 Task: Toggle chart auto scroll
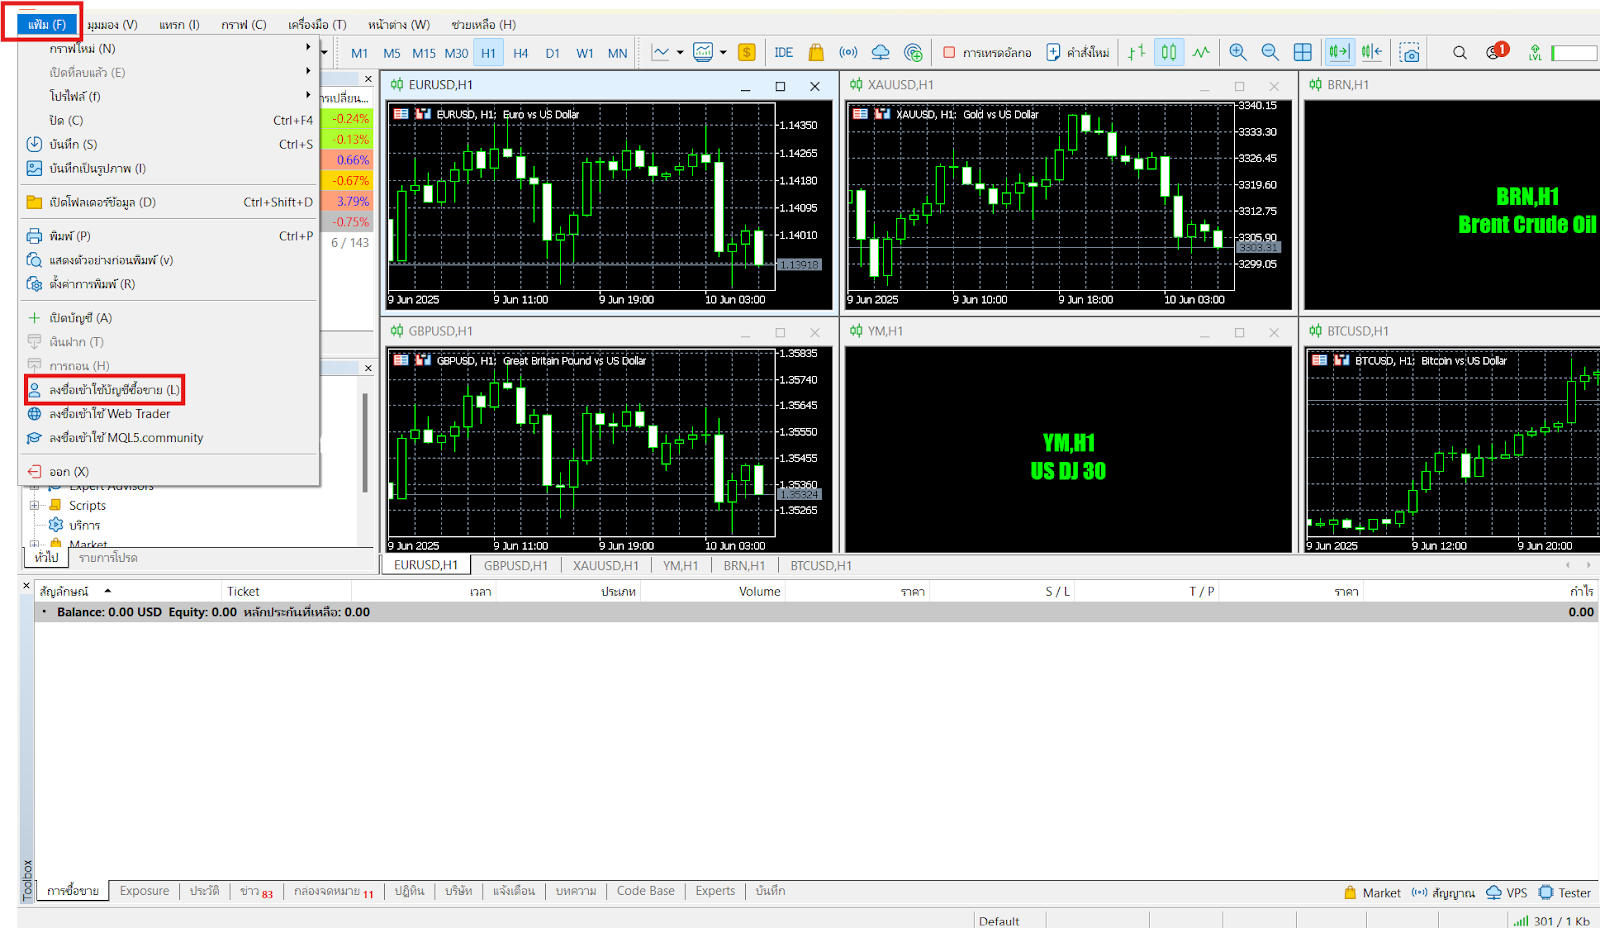tap(1339, 53)
